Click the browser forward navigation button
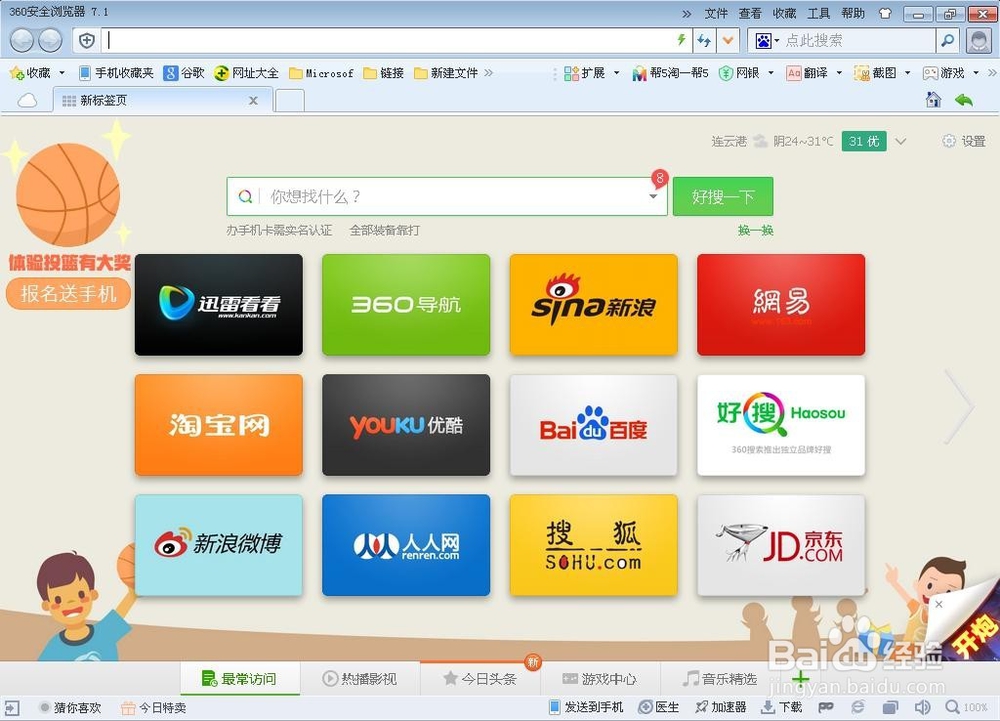The image size is (1000, 721). pyautogui.click(x=50, y=41)
